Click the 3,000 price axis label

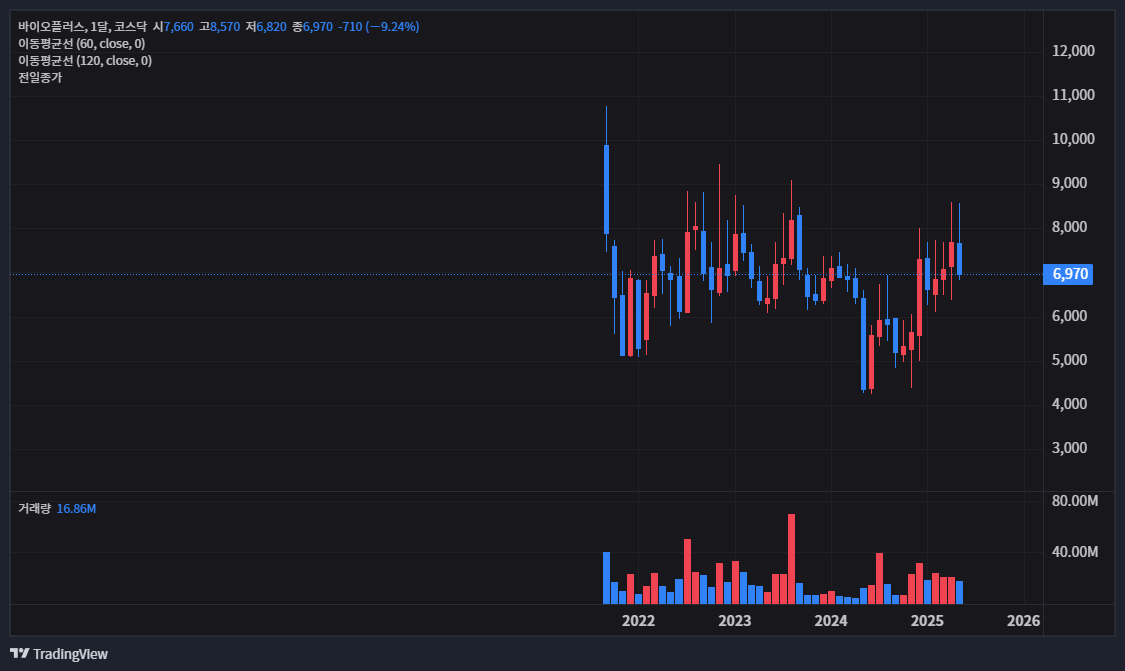coord(1069,448)
